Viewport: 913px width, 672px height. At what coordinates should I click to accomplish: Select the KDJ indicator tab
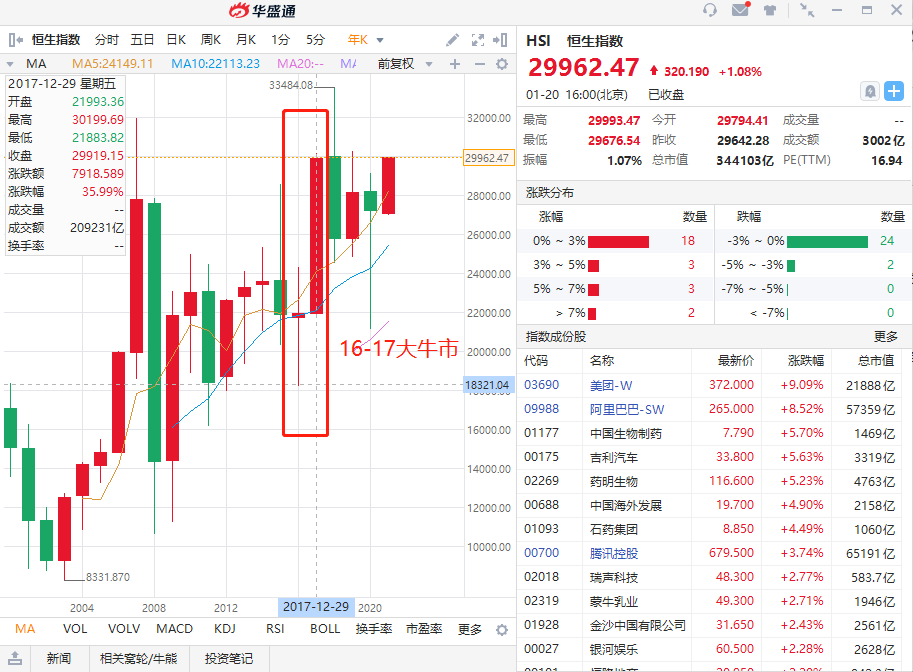pos(225,629)
